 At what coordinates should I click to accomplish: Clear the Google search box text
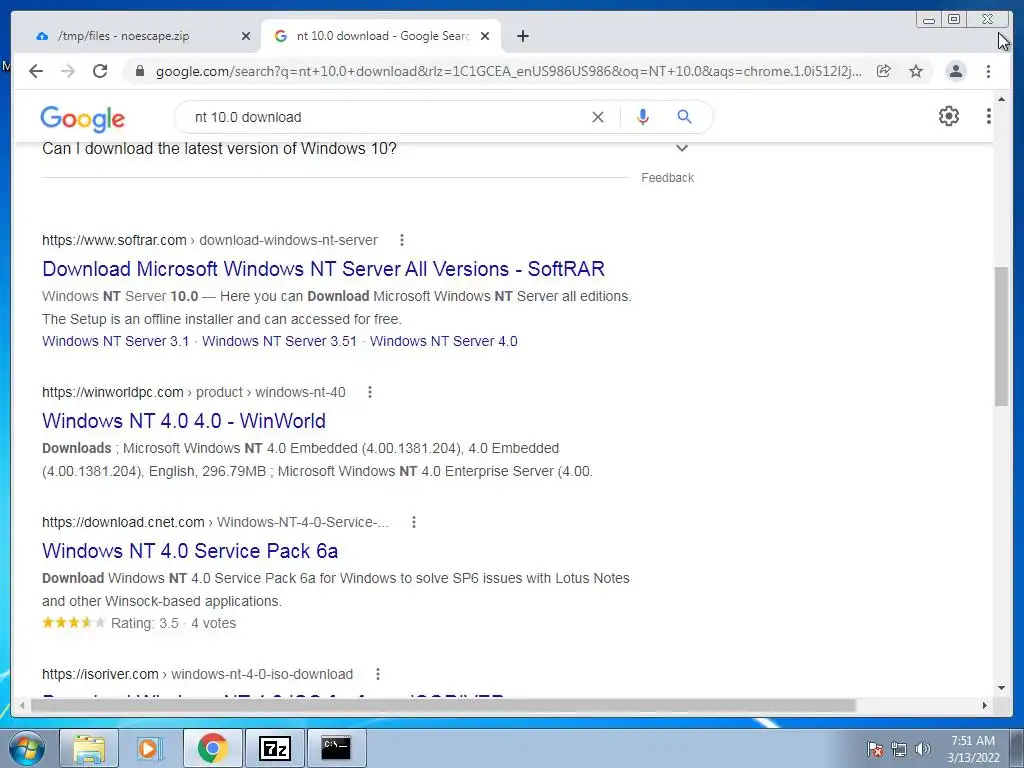(598, 117)
